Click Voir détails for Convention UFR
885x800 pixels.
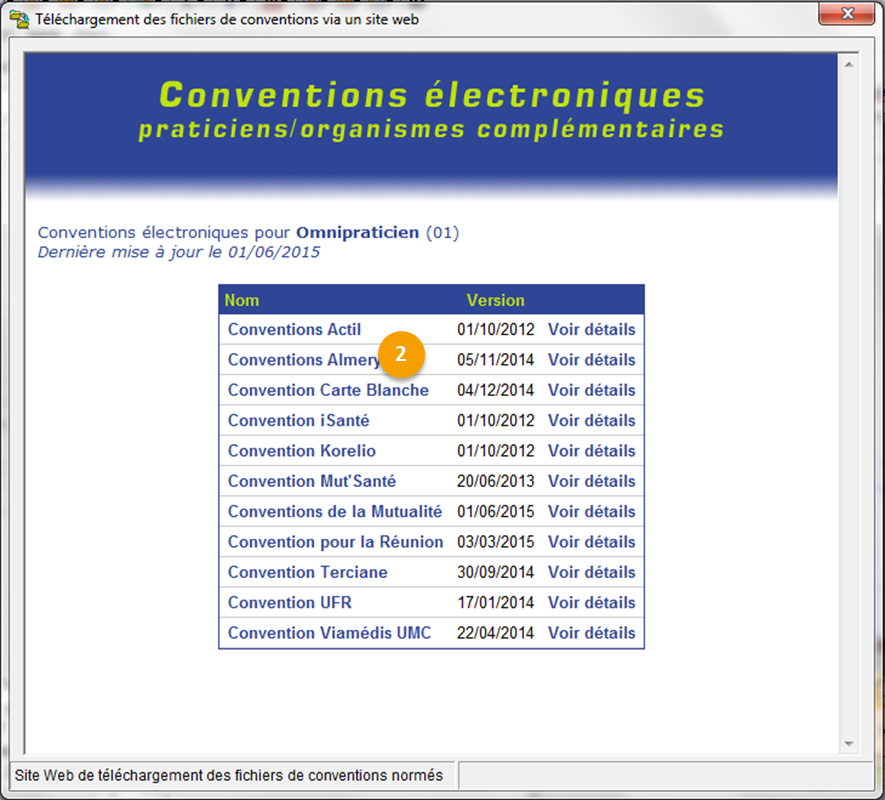click(592, 603)
